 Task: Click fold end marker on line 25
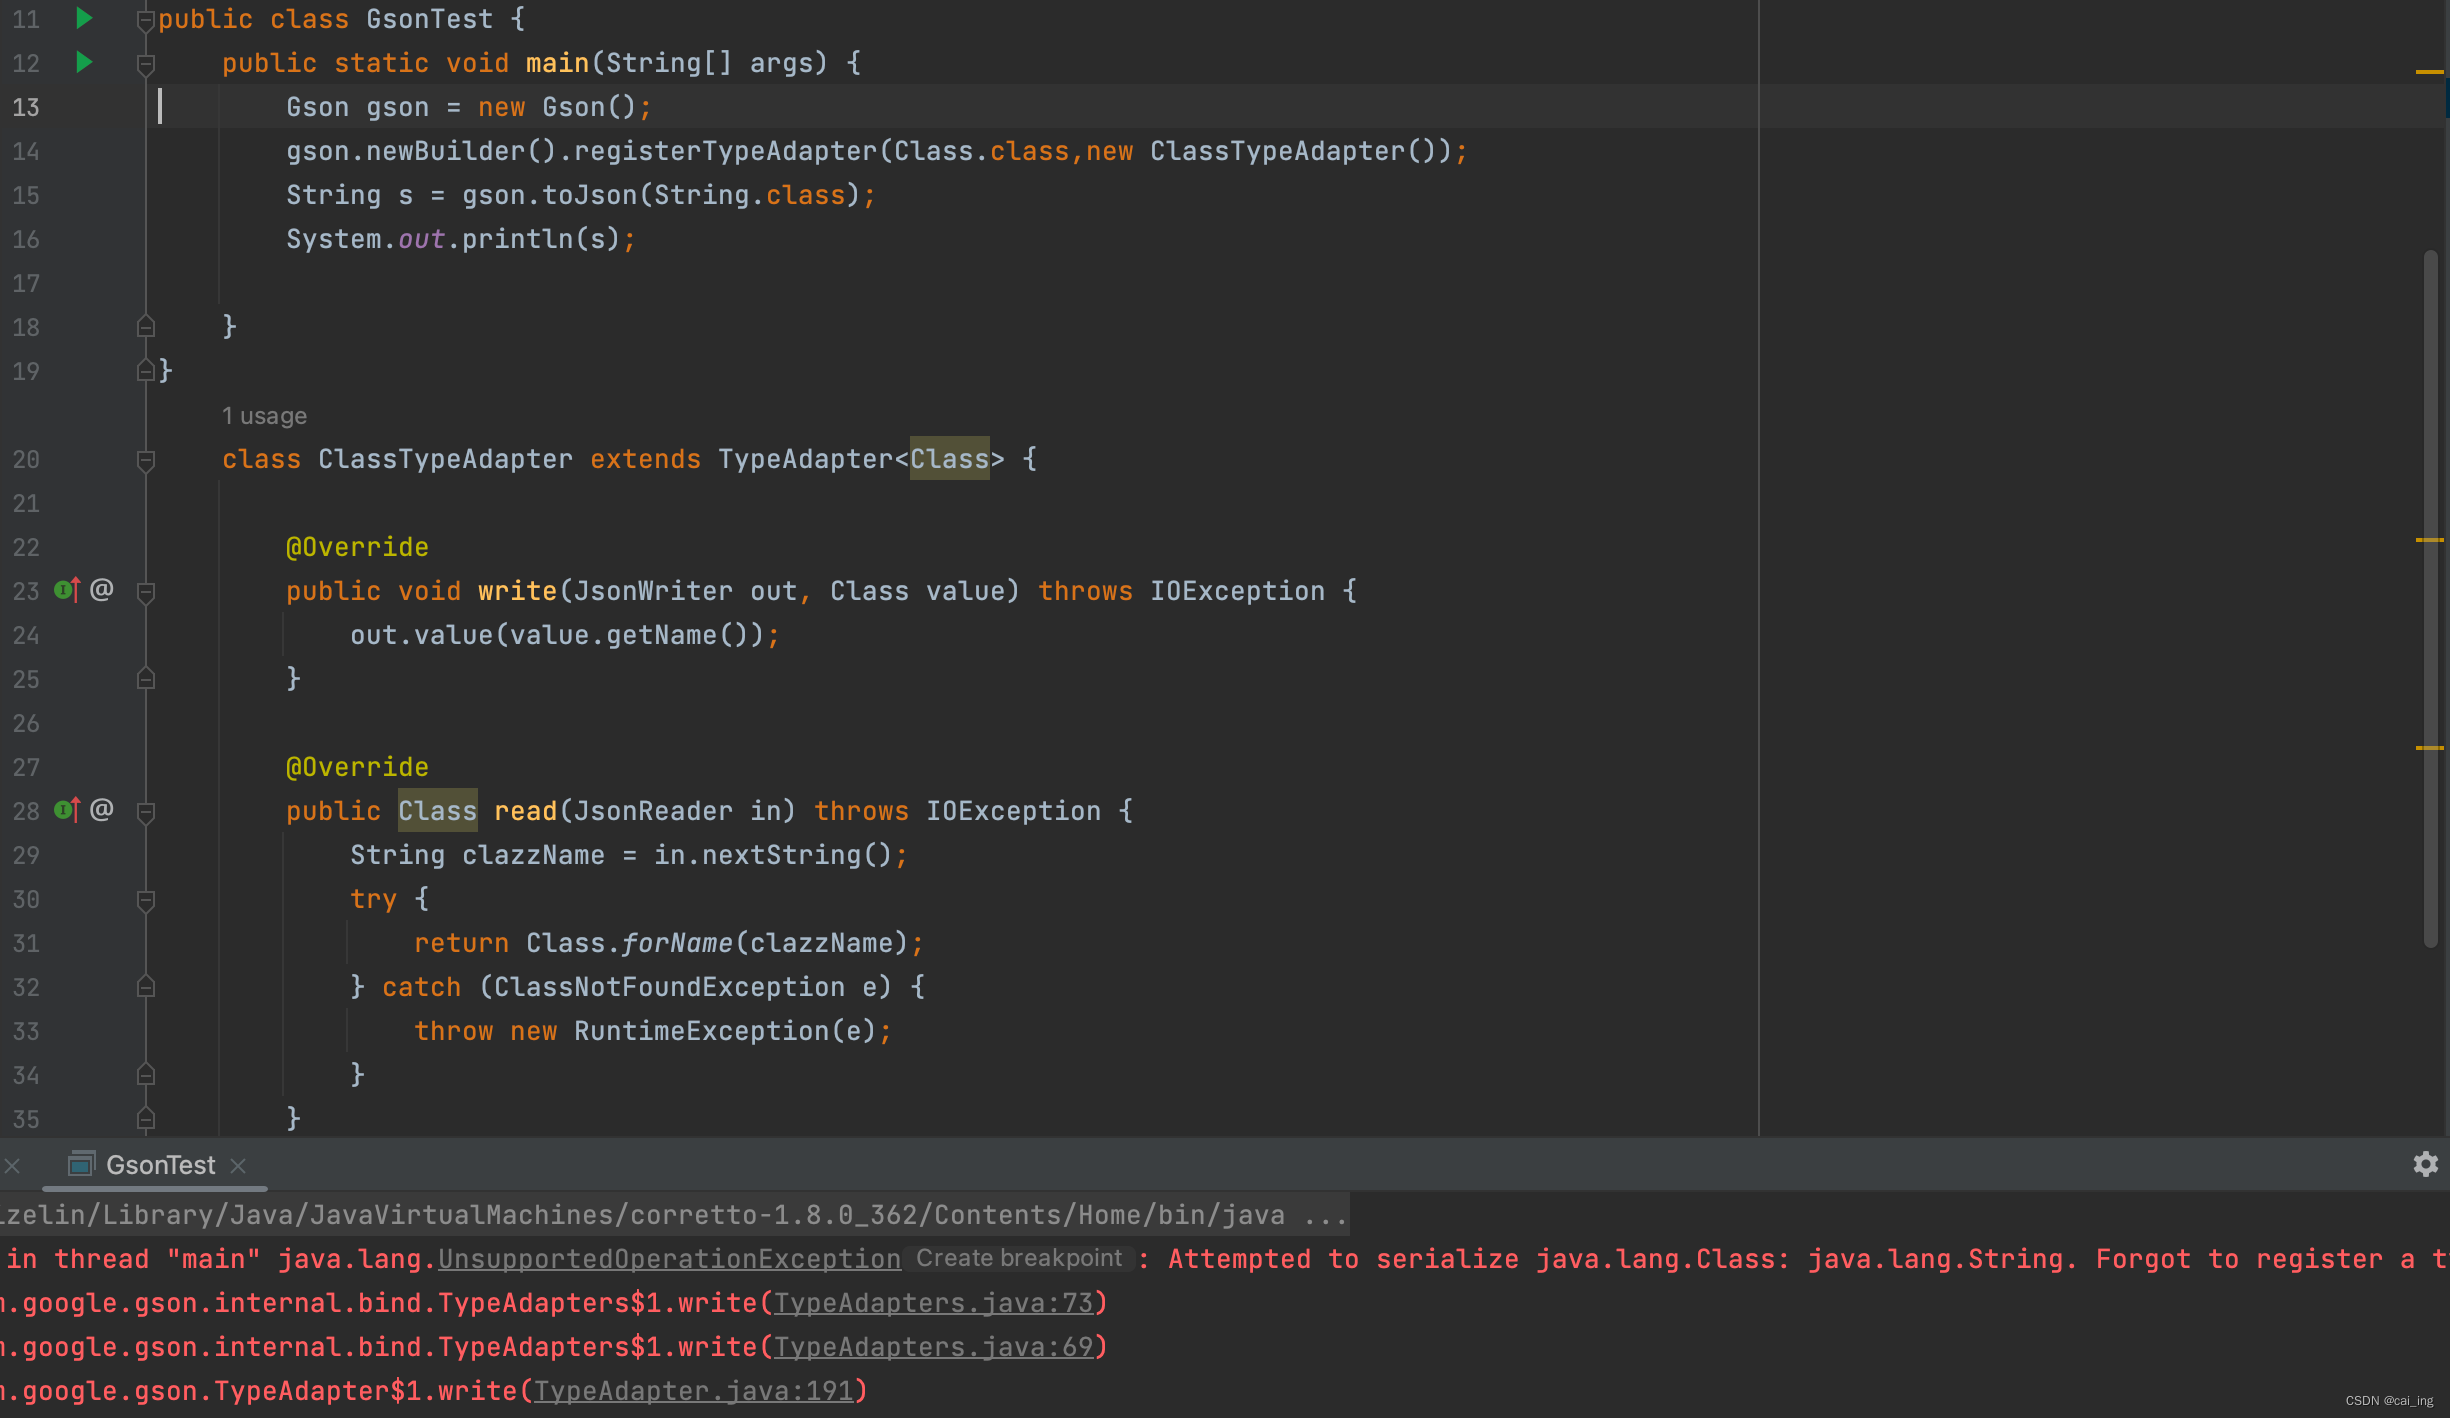(146, 679)
